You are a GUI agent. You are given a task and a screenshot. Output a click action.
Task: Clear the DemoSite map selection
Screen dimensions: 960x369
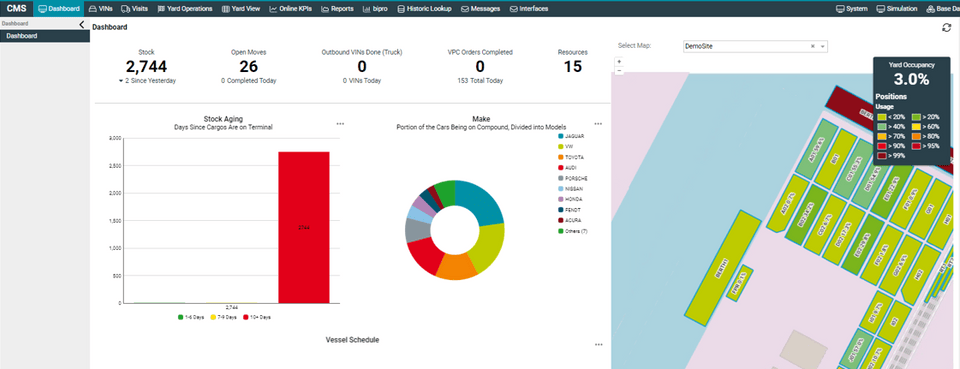(812, 46)
